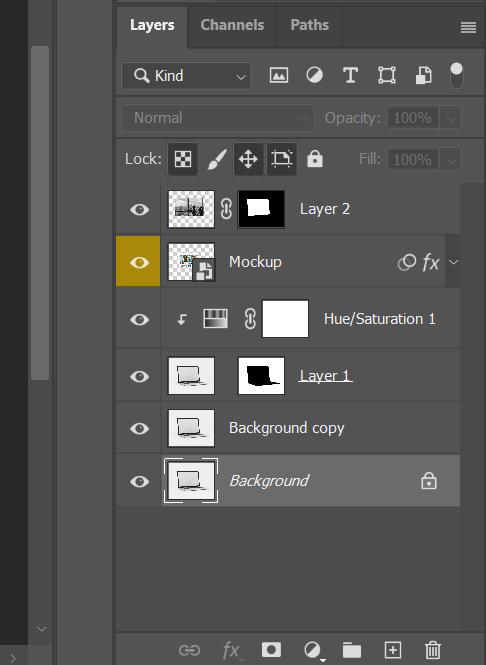
Task: Open the Normal blend mode dropdown
Action: pos(218,117)
